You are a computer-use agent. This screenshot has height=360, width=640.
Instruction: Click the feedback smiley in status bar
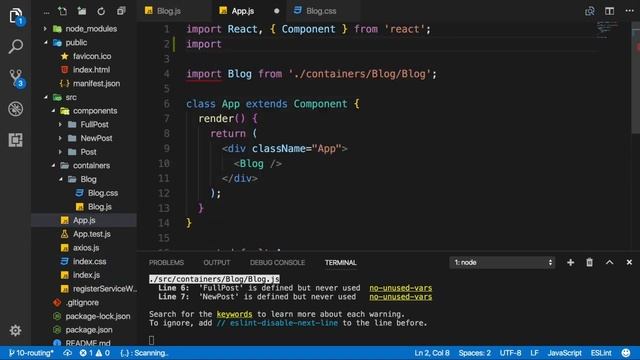(x=626, y=353)
